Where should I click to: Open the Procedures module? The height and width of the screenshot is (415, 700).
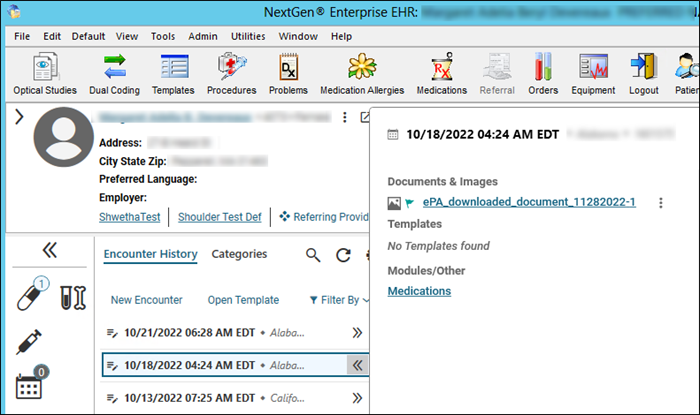[x=232, y=74]
